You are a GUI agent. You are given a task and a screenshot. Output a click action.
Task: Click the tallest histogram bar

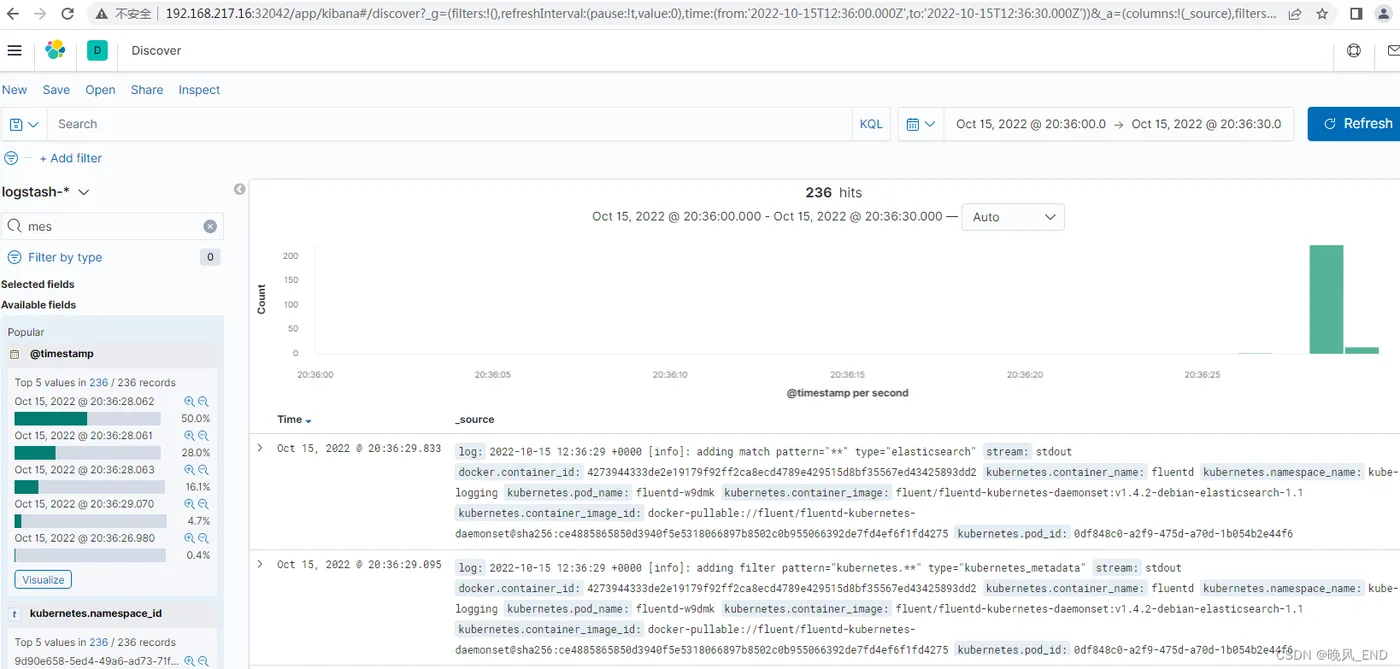pyautogui.click(x=1326, y=299)
